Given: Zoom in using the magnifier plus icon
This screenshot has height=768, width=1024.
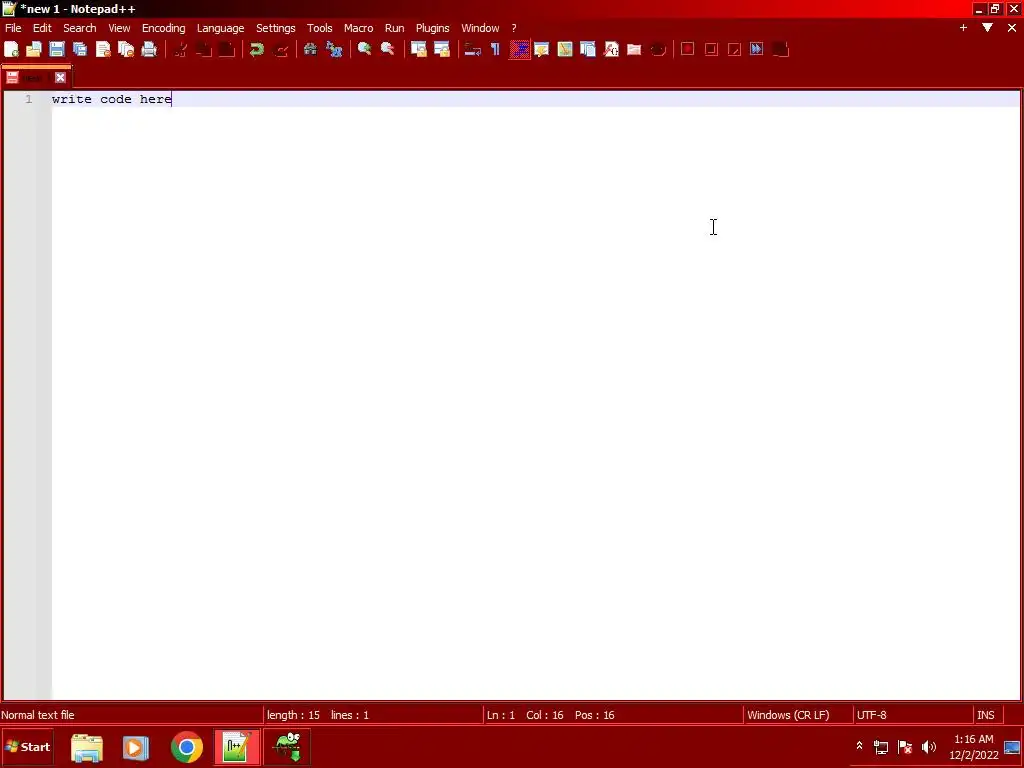Looking at the screenshot, I should 364,49.
